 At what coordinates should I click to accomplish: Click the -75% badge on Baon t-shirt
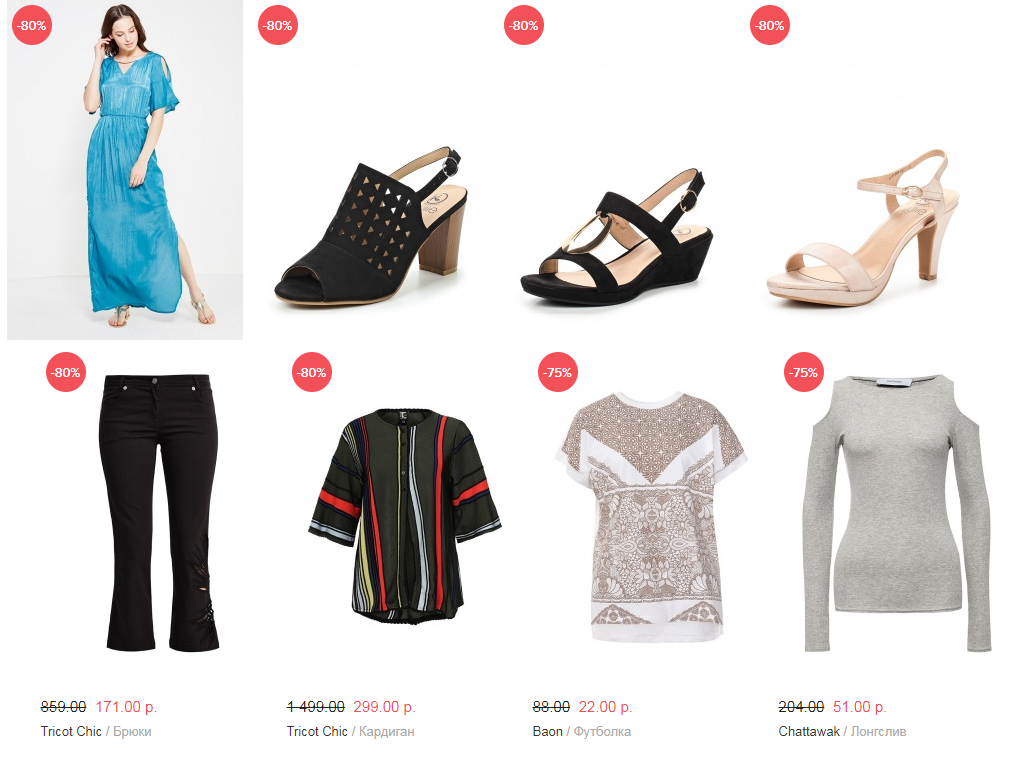click(x=558, y=372)
